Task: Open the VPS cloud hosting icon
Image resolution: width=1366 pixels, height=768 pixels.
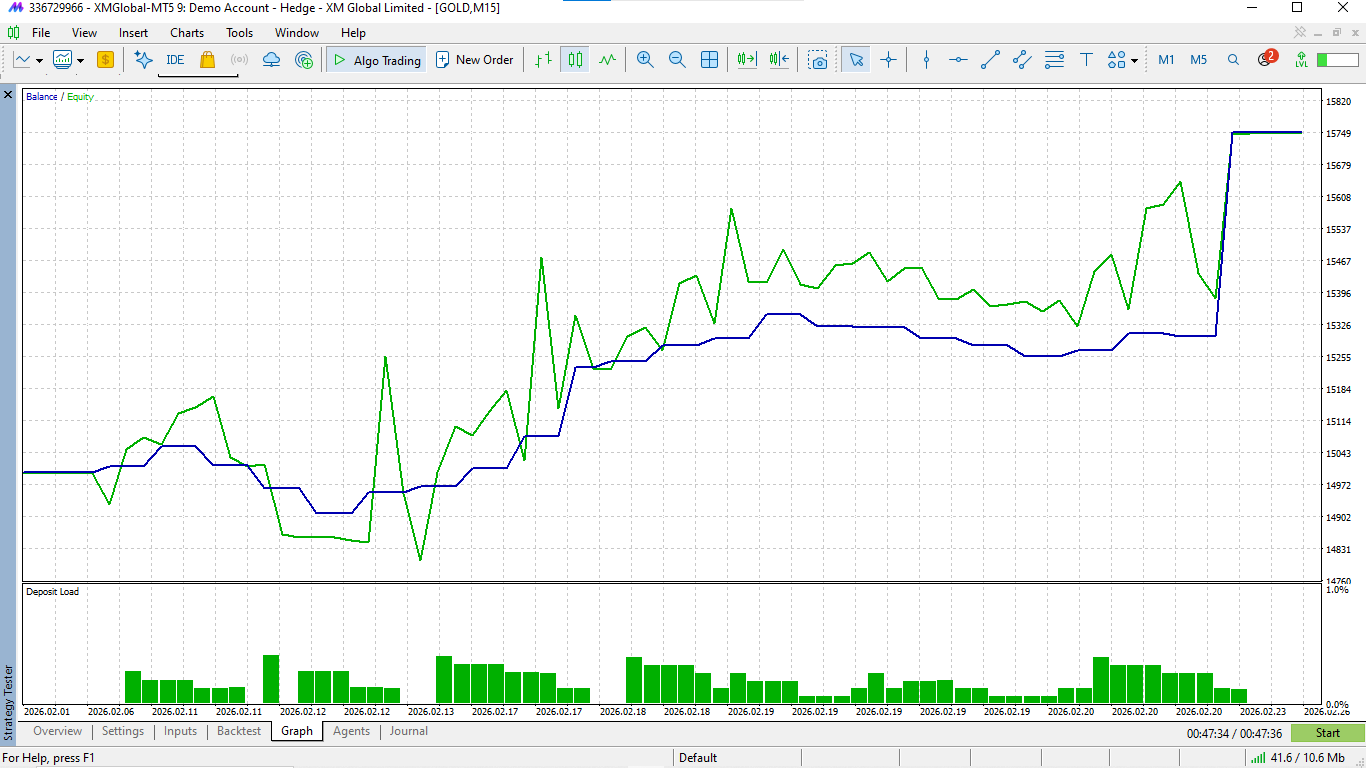Action: pyautogui.click(x=271, y=60)
